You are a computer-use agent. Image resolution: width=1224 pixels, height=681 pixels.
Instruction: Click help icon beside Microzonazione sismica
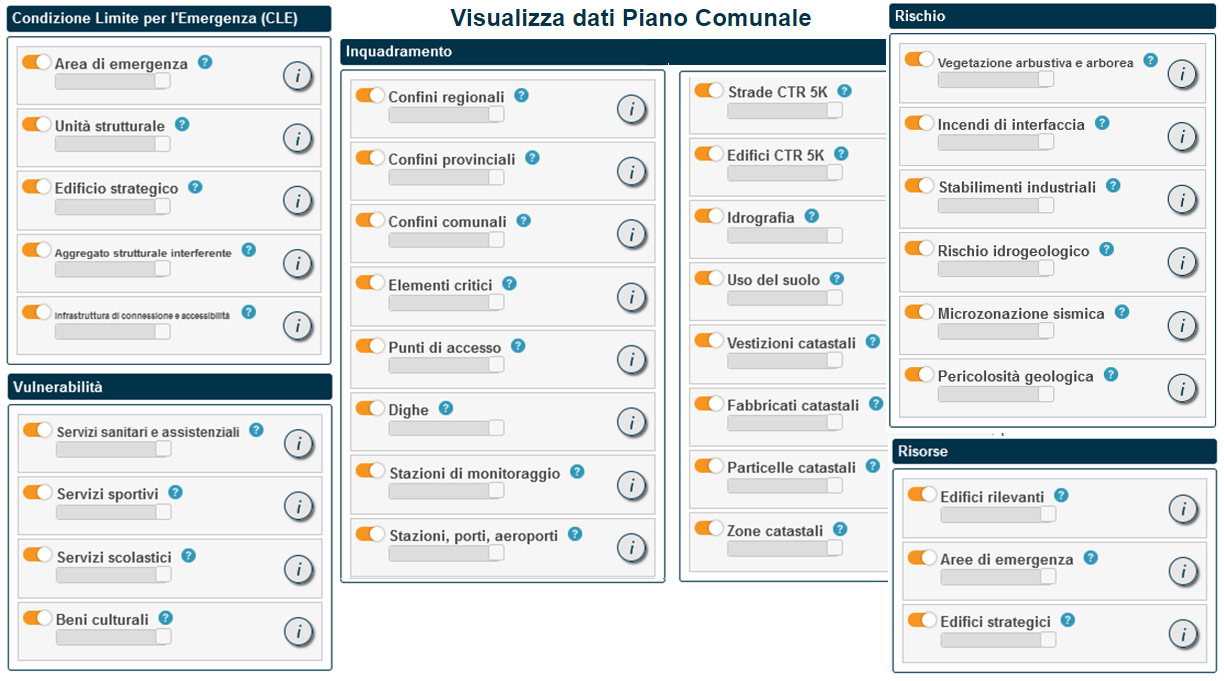1122,312
